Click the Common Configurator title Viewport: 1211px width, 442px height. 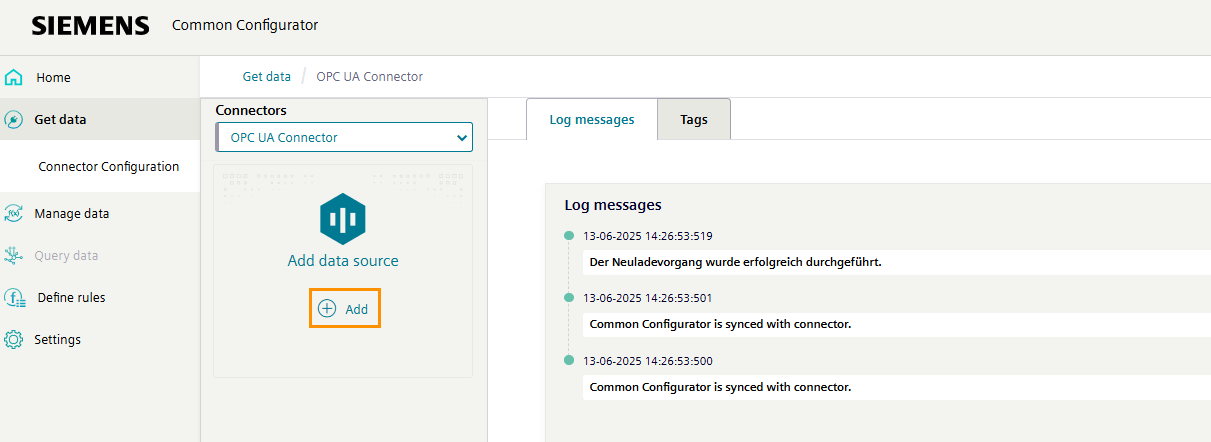coord(246,25)
